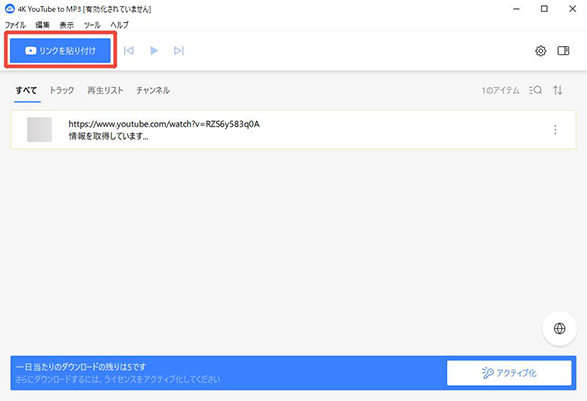Close the 4K YouTube to MP3 window
The width and height of the screenshot is (587, 401).
(x=572, y=9)
